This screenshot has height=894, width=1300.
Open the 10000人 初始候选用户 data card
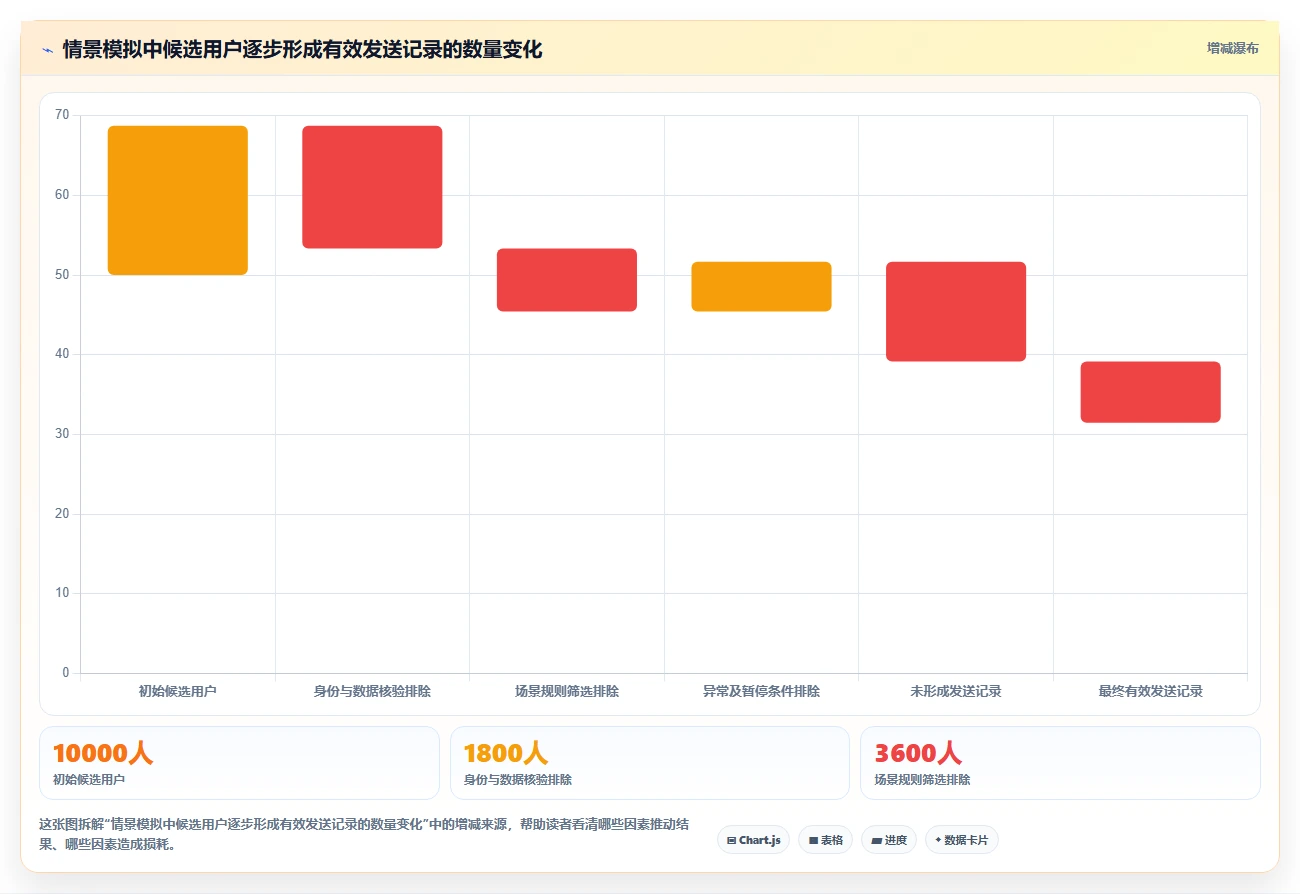[239, 763]
